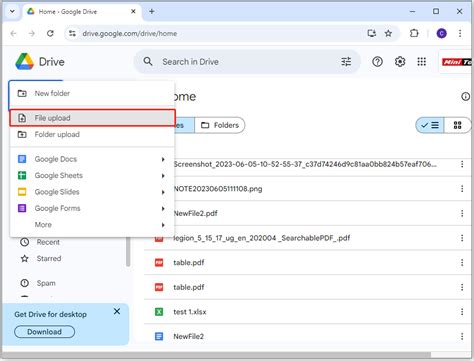Open More actions for second table.pdf

point(462,287)
